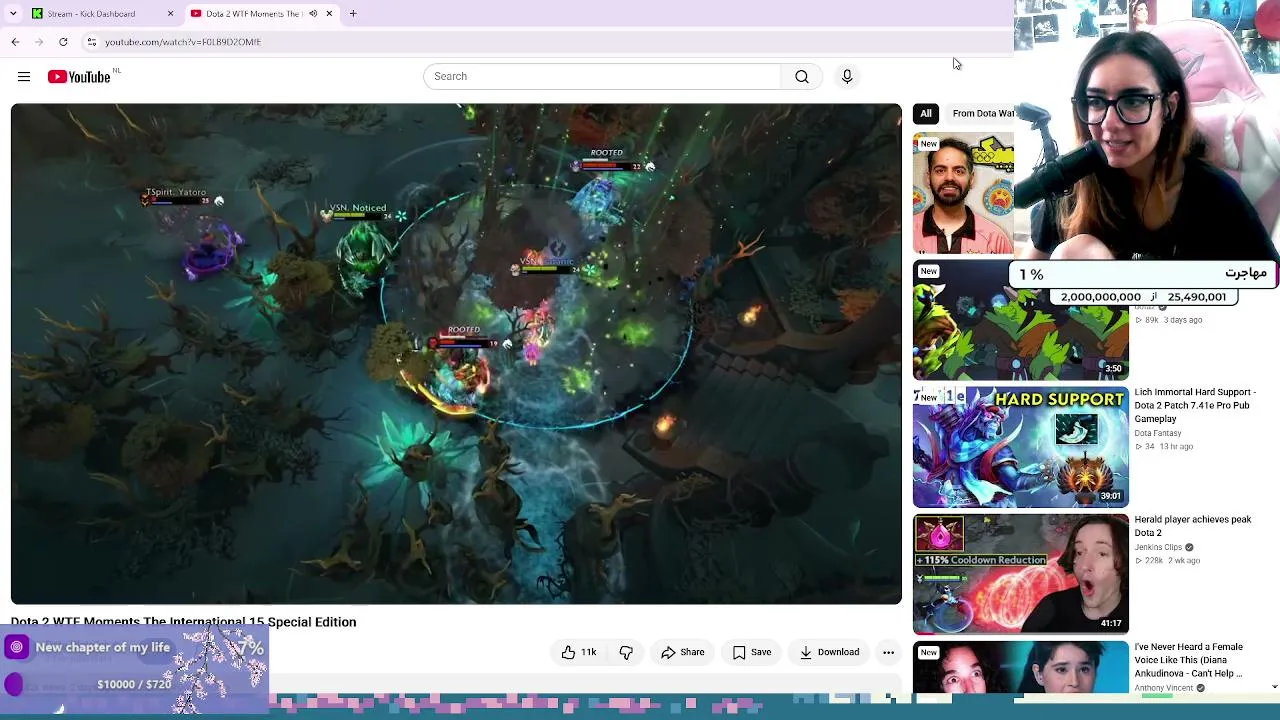Download the video
Screen dimensions: 1280x720
[829, 653]
